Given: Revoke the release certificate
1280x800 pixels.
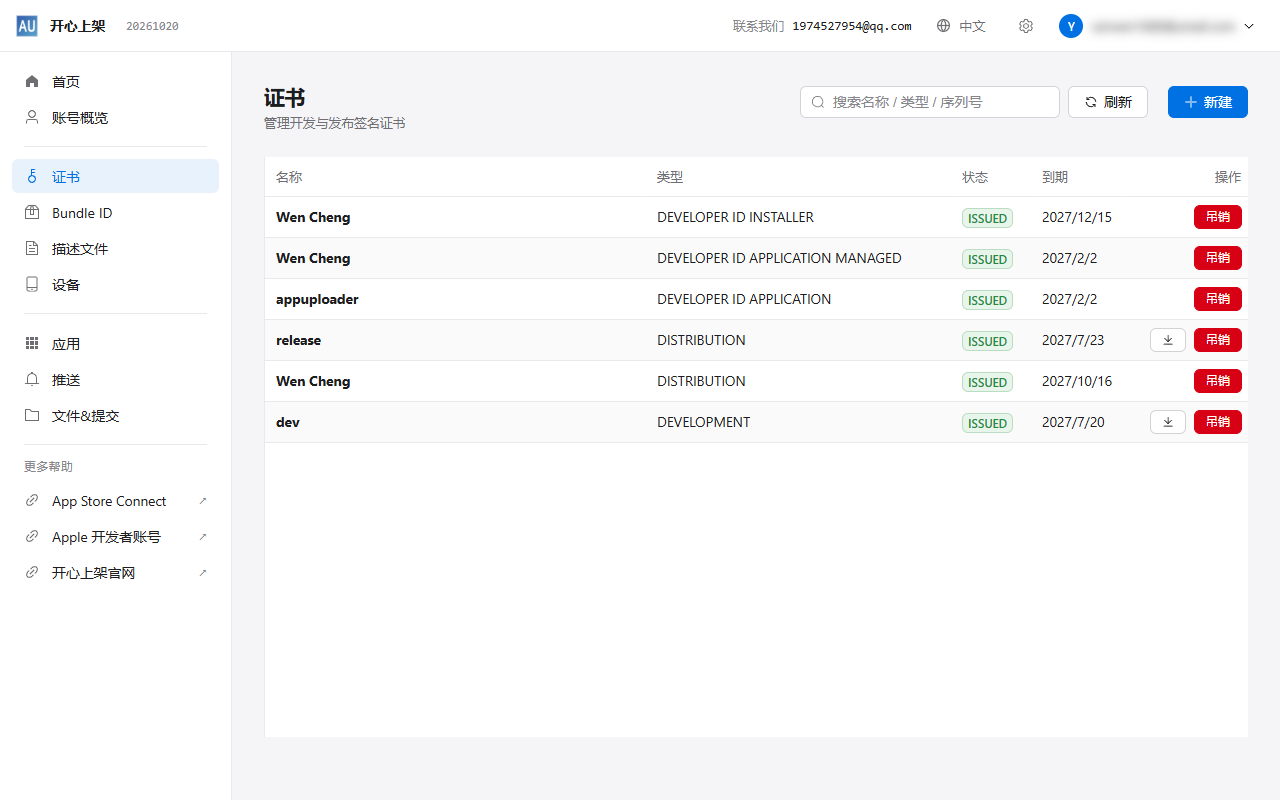Looking at the screenshot, I should point(1218,340).
